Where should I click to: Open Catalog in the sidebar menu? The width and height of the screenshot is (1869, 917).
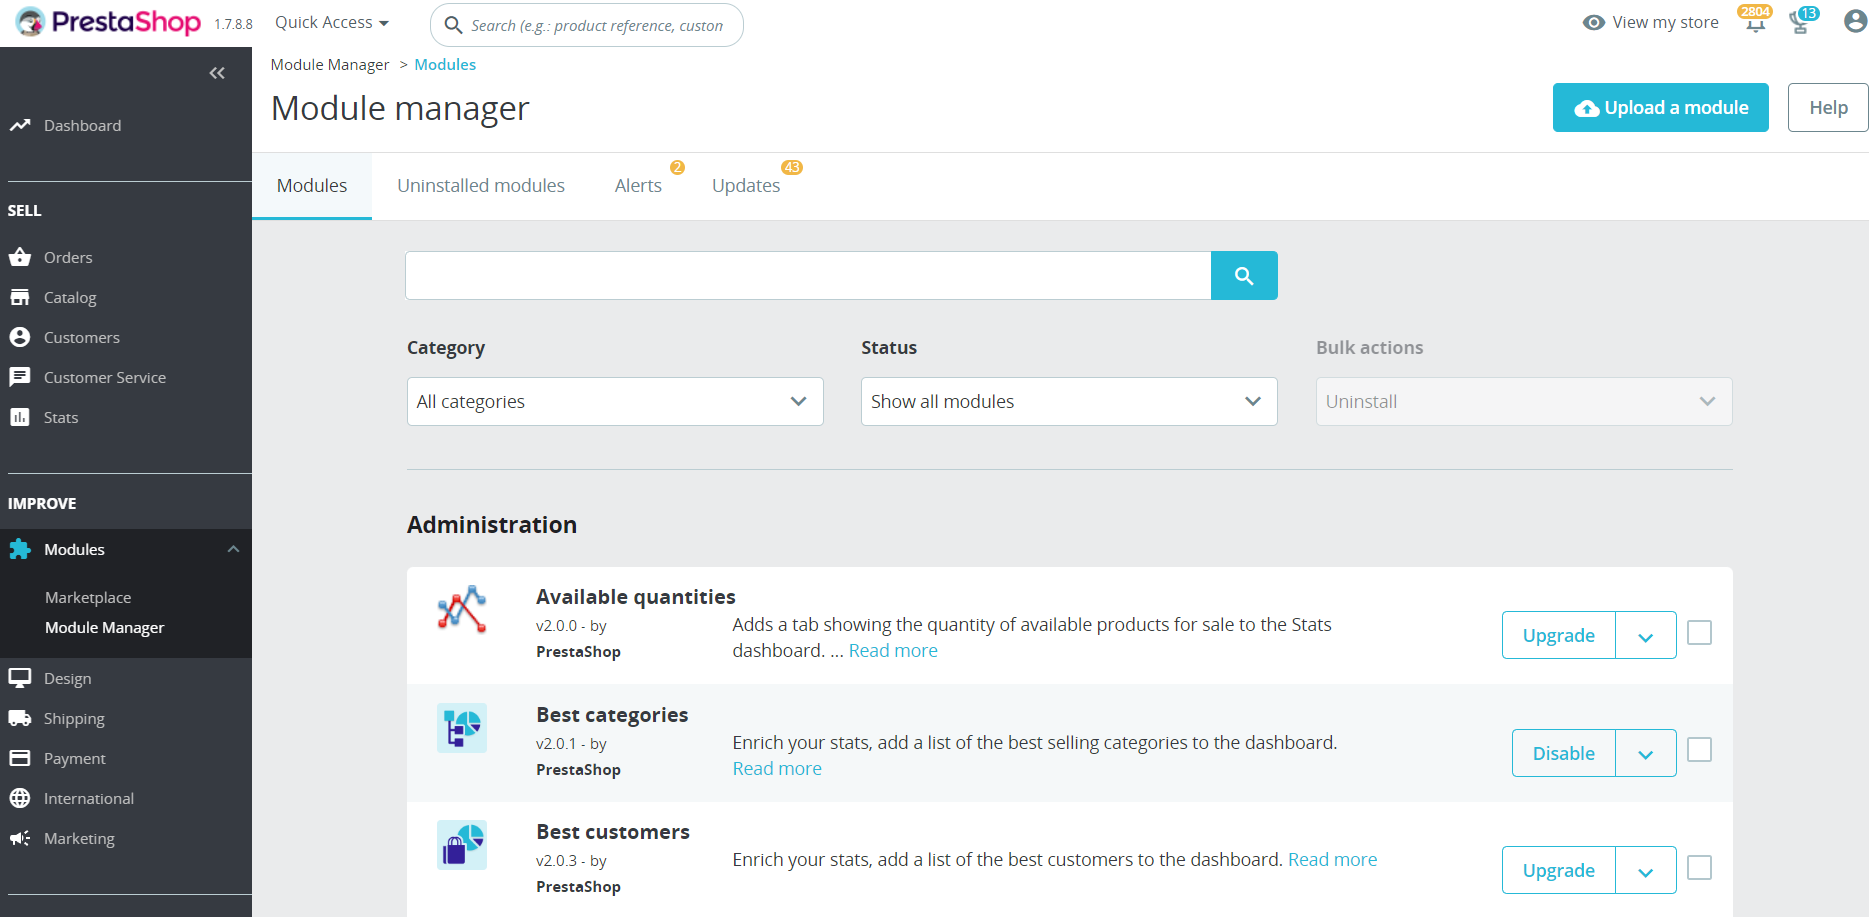point(70,298)
